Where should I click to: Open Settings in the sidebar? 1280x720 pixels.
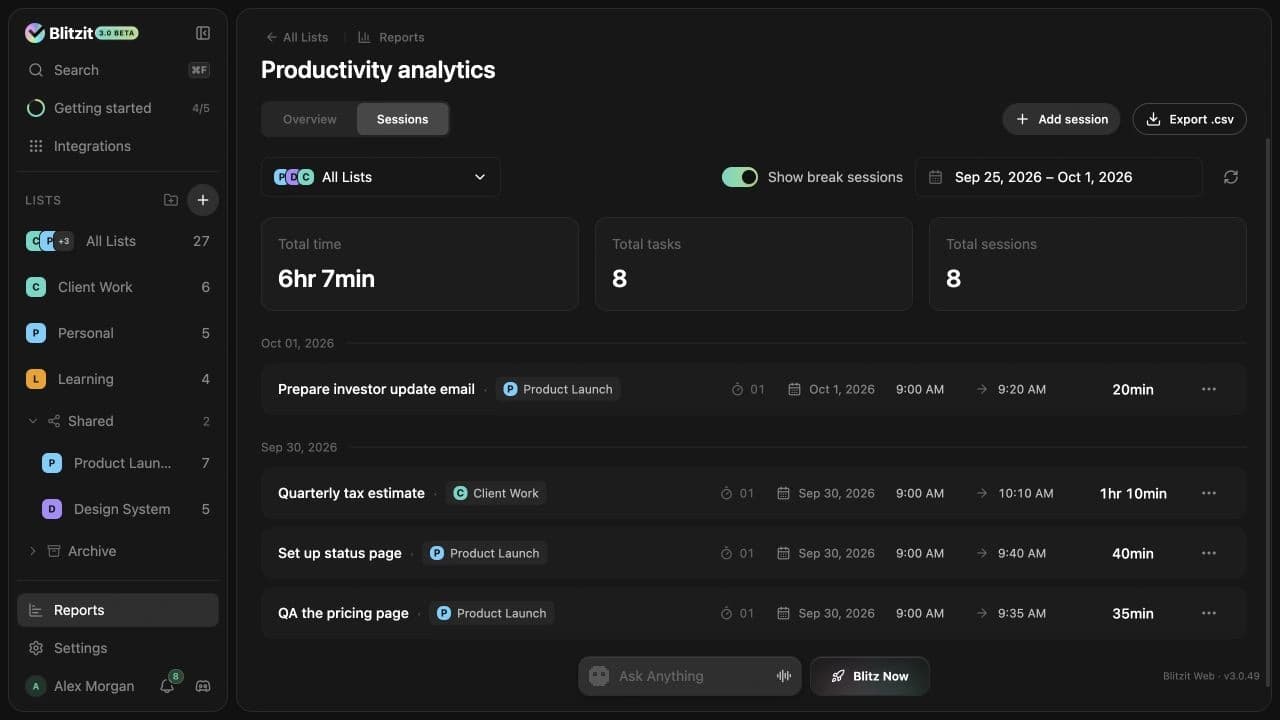pyautogui.click(x=118, y=648)
